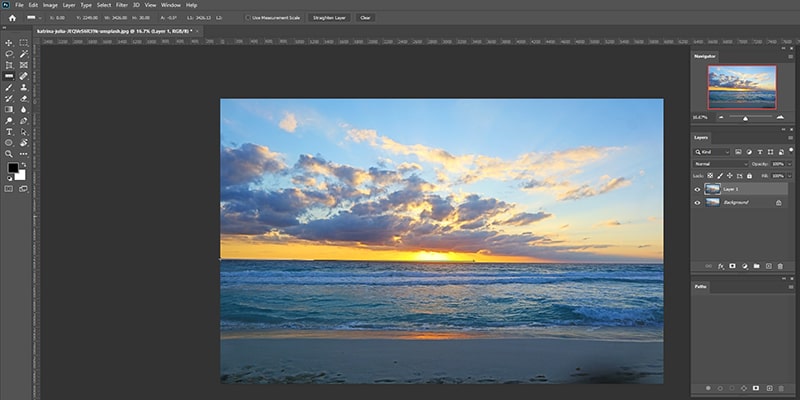Image resolution: width=800 pixels, height=400 pixels.
Task: Open the Layer menu
Action: (69, 5)
